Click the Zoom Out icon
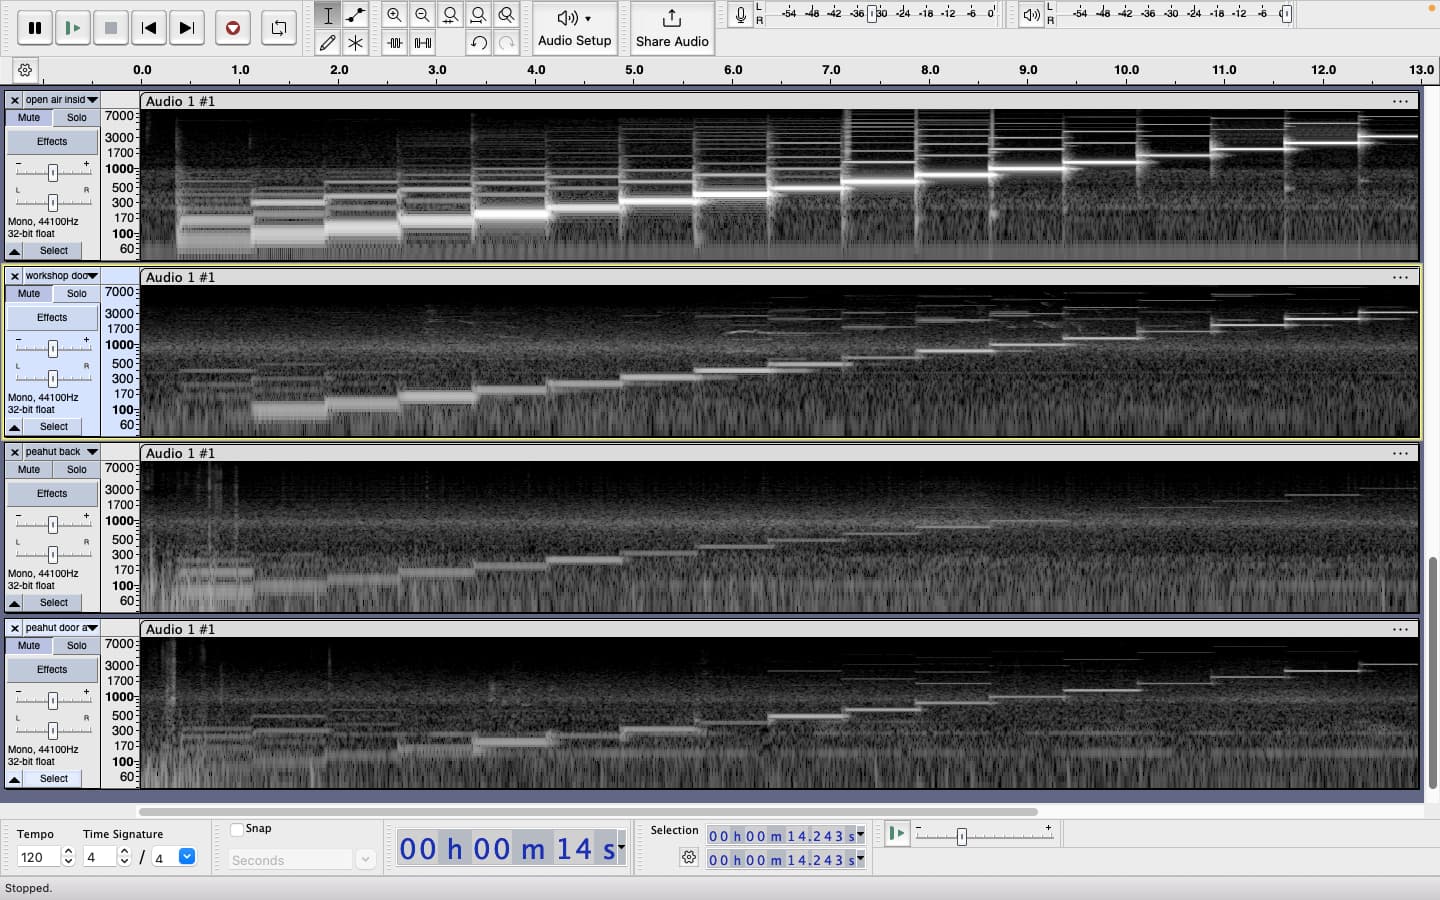The width and height of the screenshot is (1440, 900). click(x=423, y=15)
